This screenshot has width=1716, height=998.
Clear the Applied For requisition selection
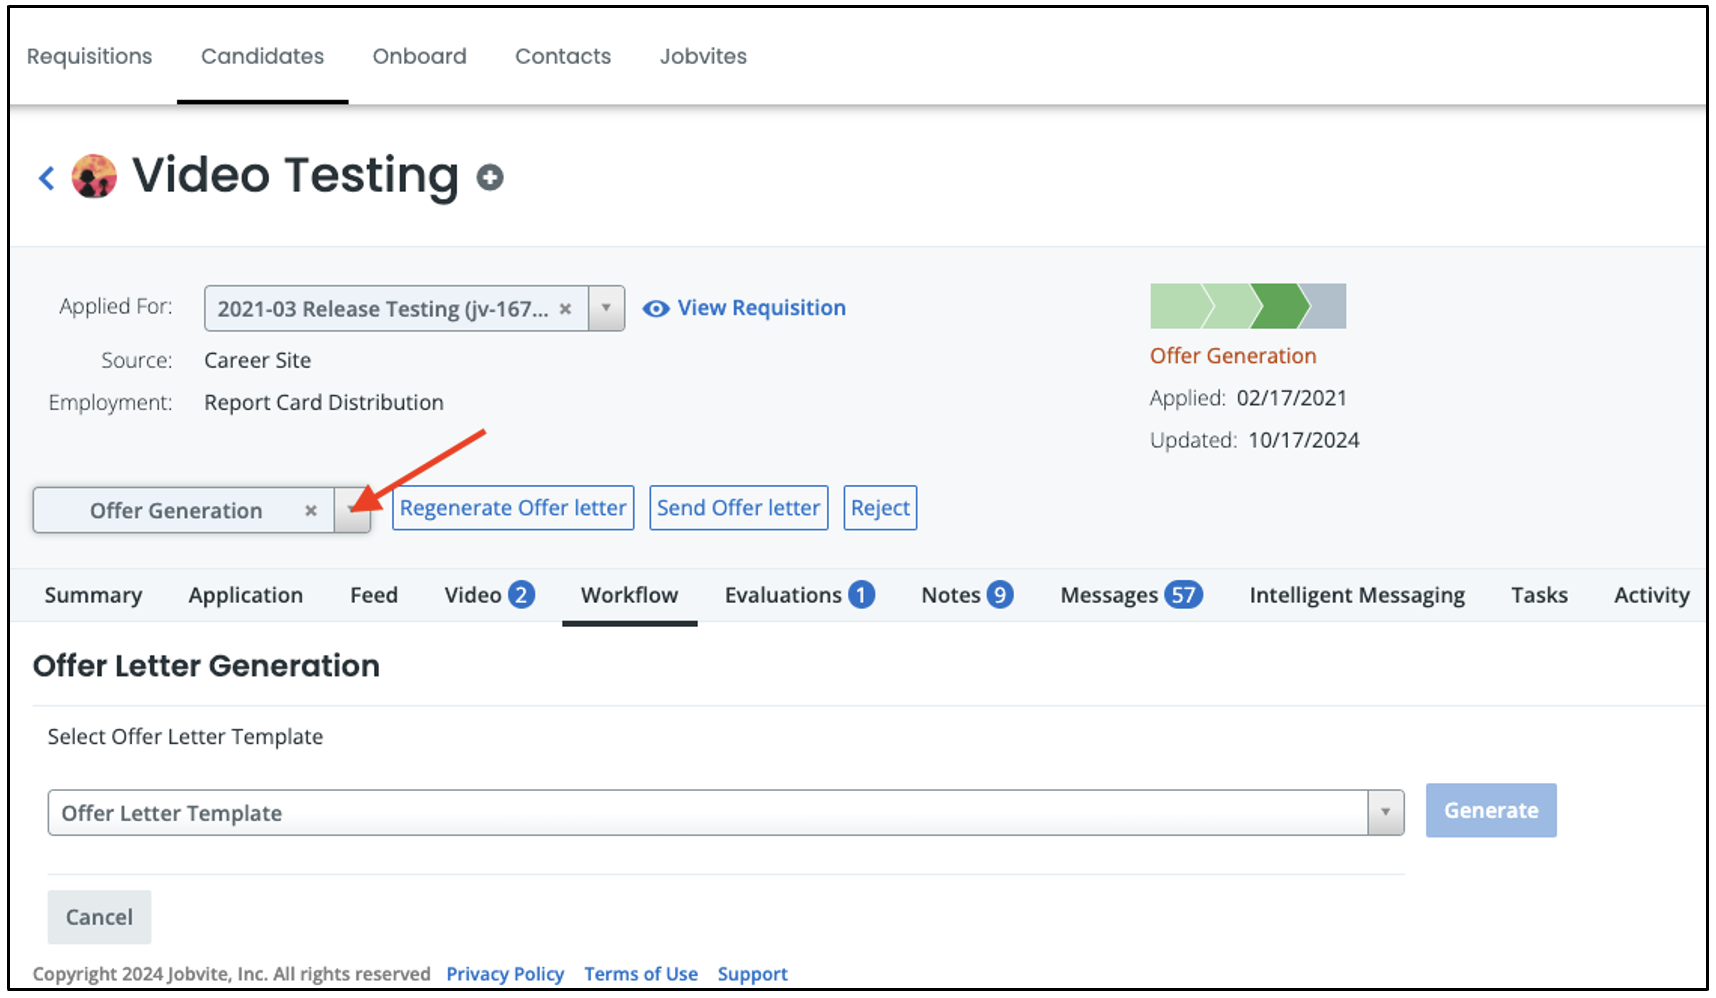pos(565,309)
